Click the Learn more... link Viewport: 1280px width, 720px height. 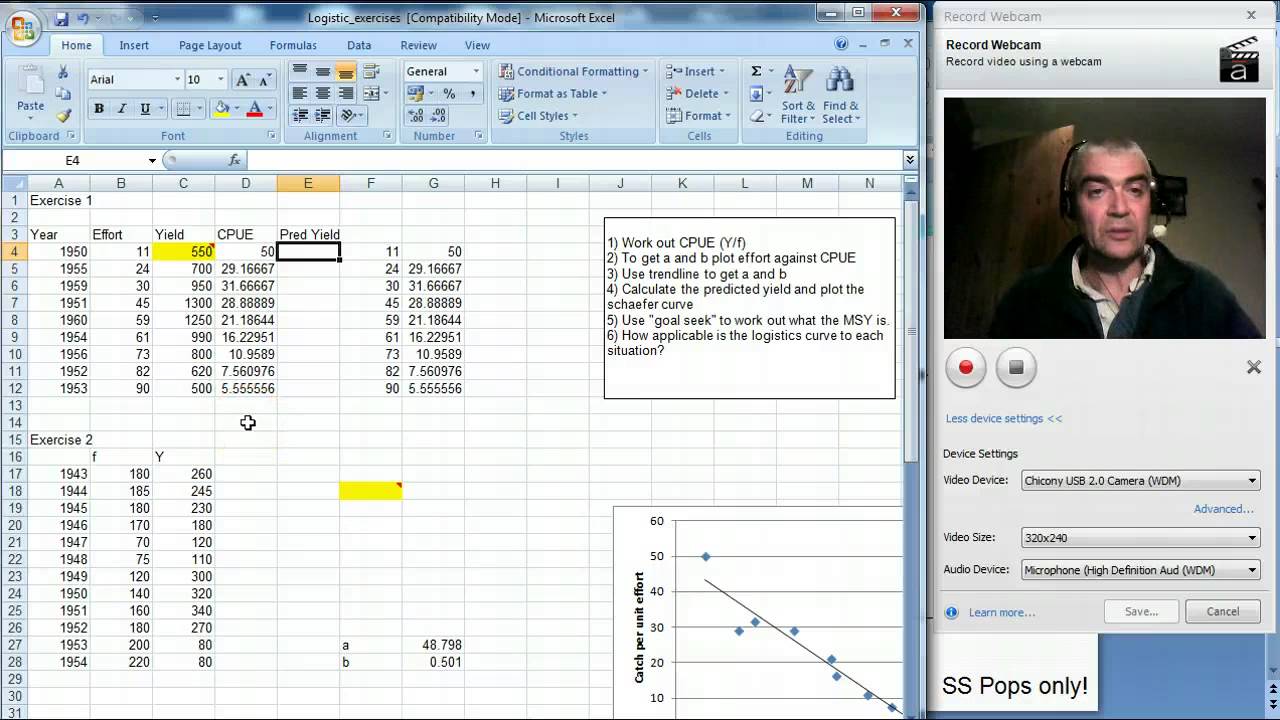1002,613
